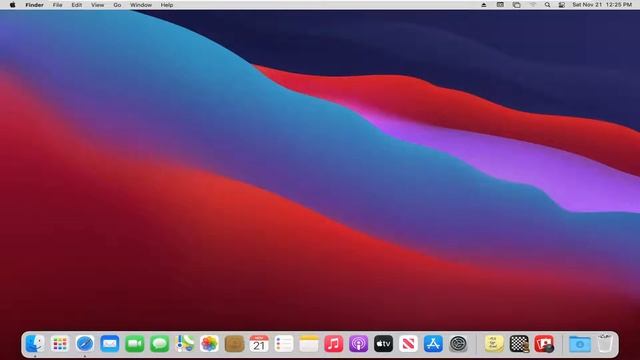Launch Safari from the Dock
The width and height of the screenshot is (640, 360).
(85, 344)
